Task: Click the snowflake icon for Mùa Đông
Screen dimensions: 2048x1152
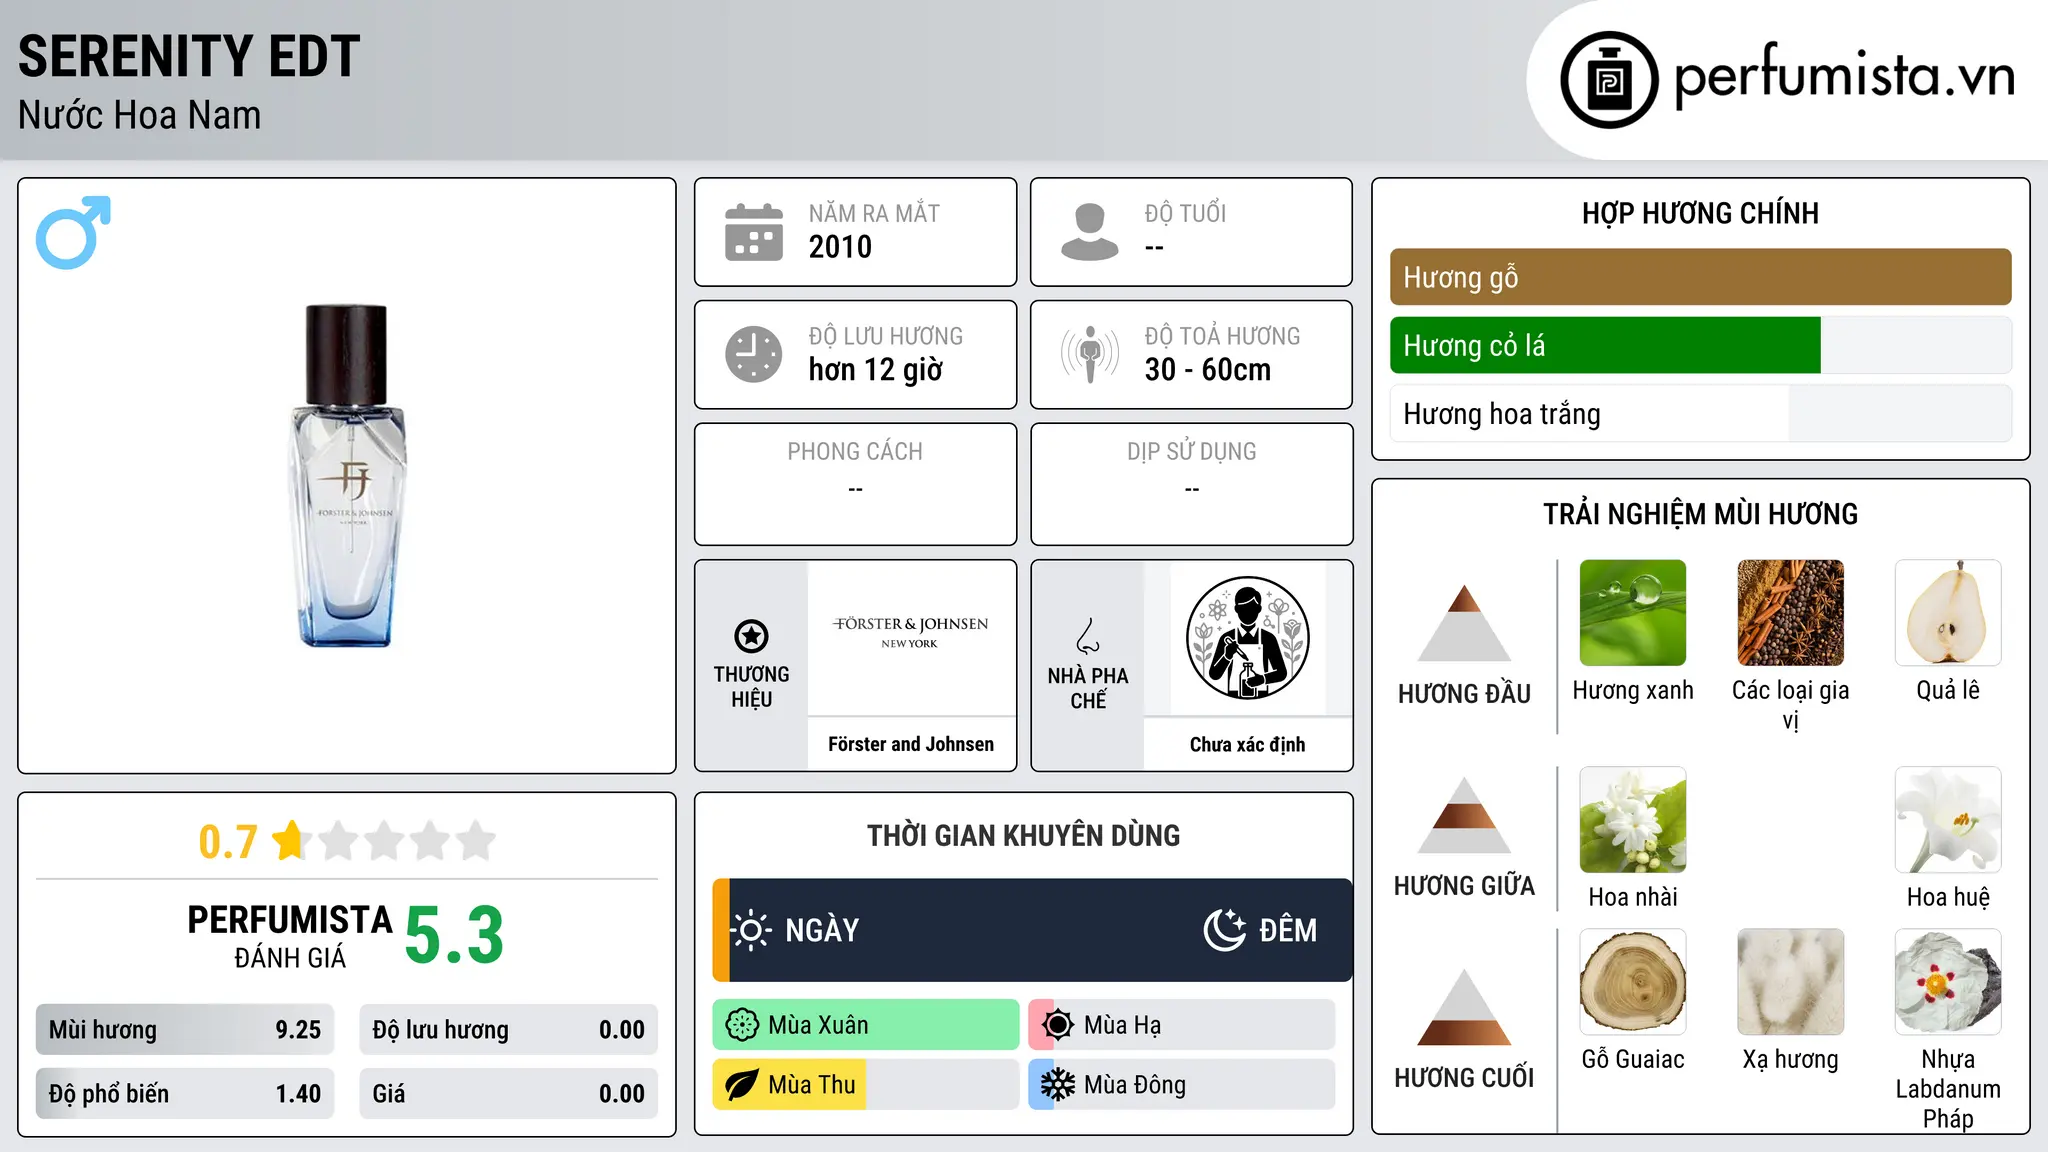Action: point(1058,1085)
